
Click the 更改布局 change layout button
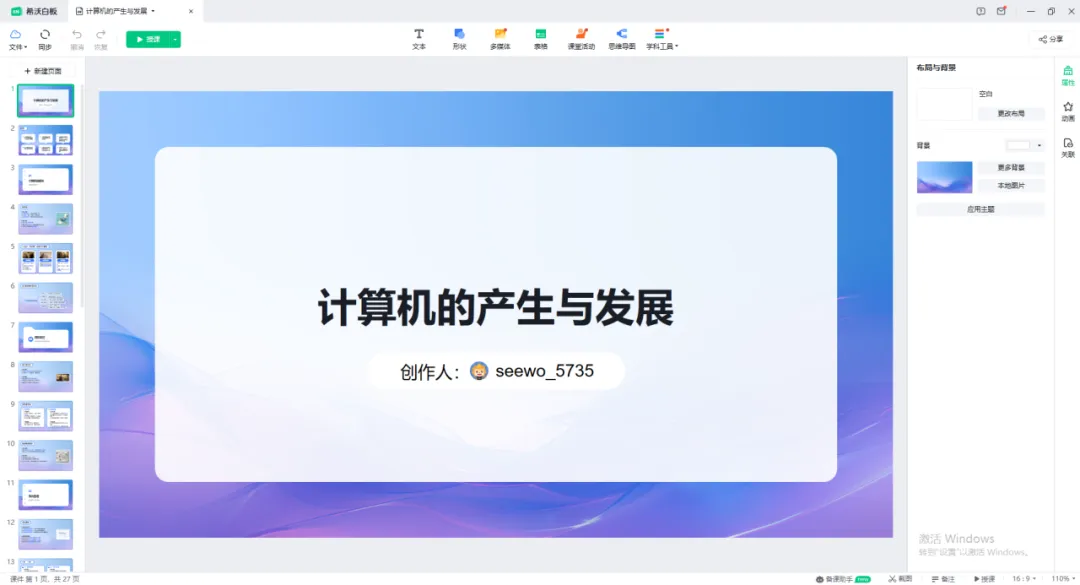click(x=1011, y=114)
